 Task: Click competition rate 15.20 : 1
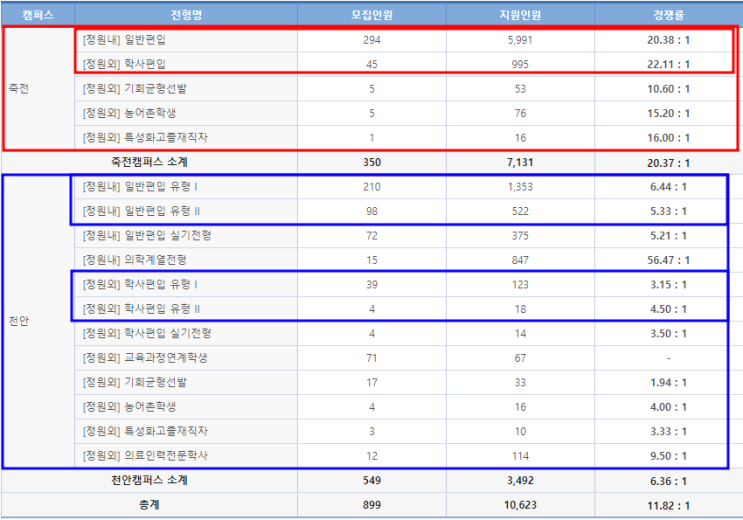[x=668, y=113]
